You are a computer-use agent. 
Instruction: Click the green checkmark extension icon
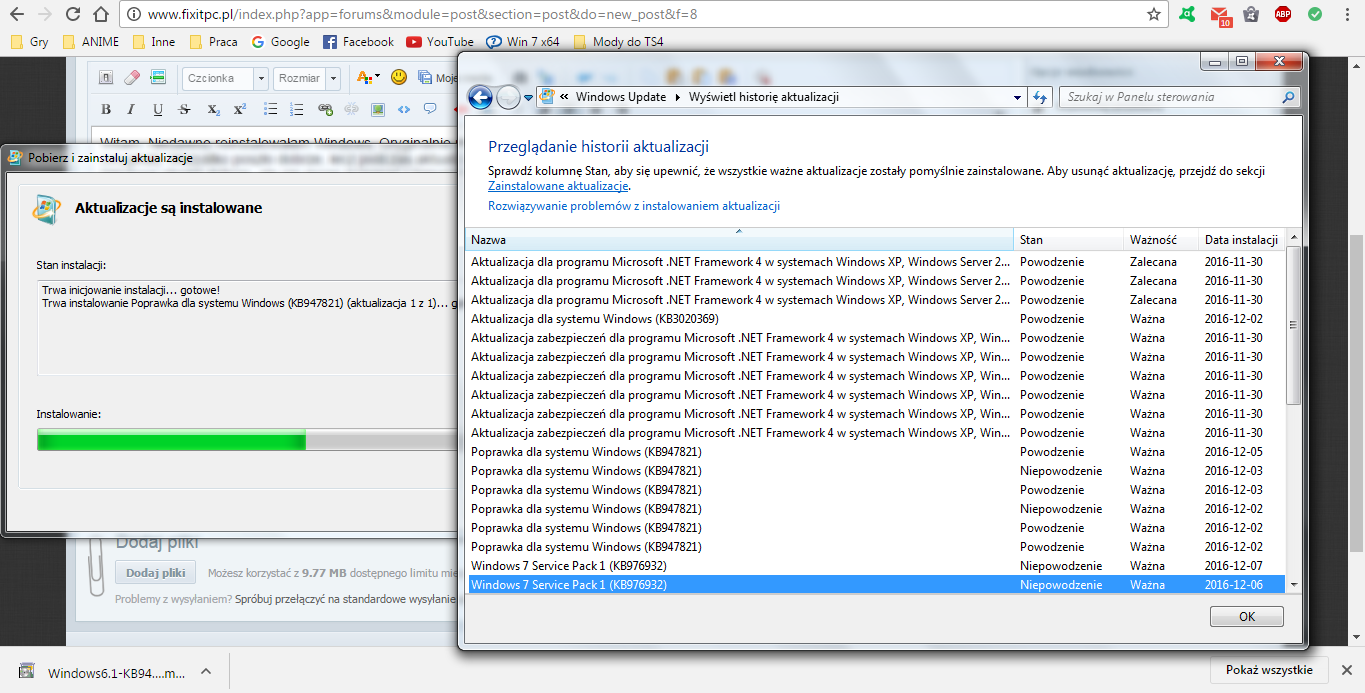[1315, 15]
